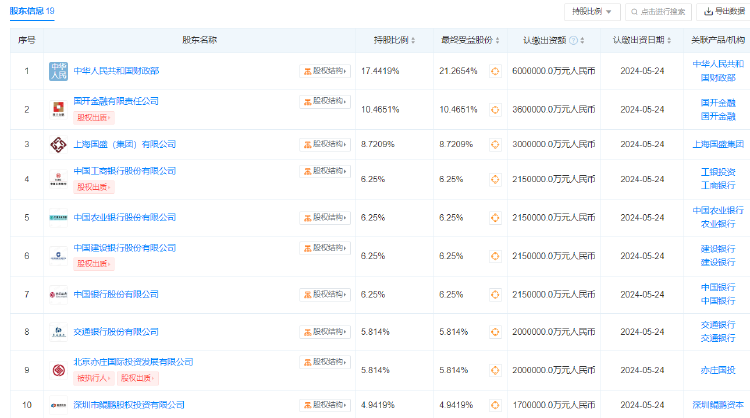Click beneficial share icon in 工商银行 row
This screenshot has height=418, width=750.
(495, 179)
